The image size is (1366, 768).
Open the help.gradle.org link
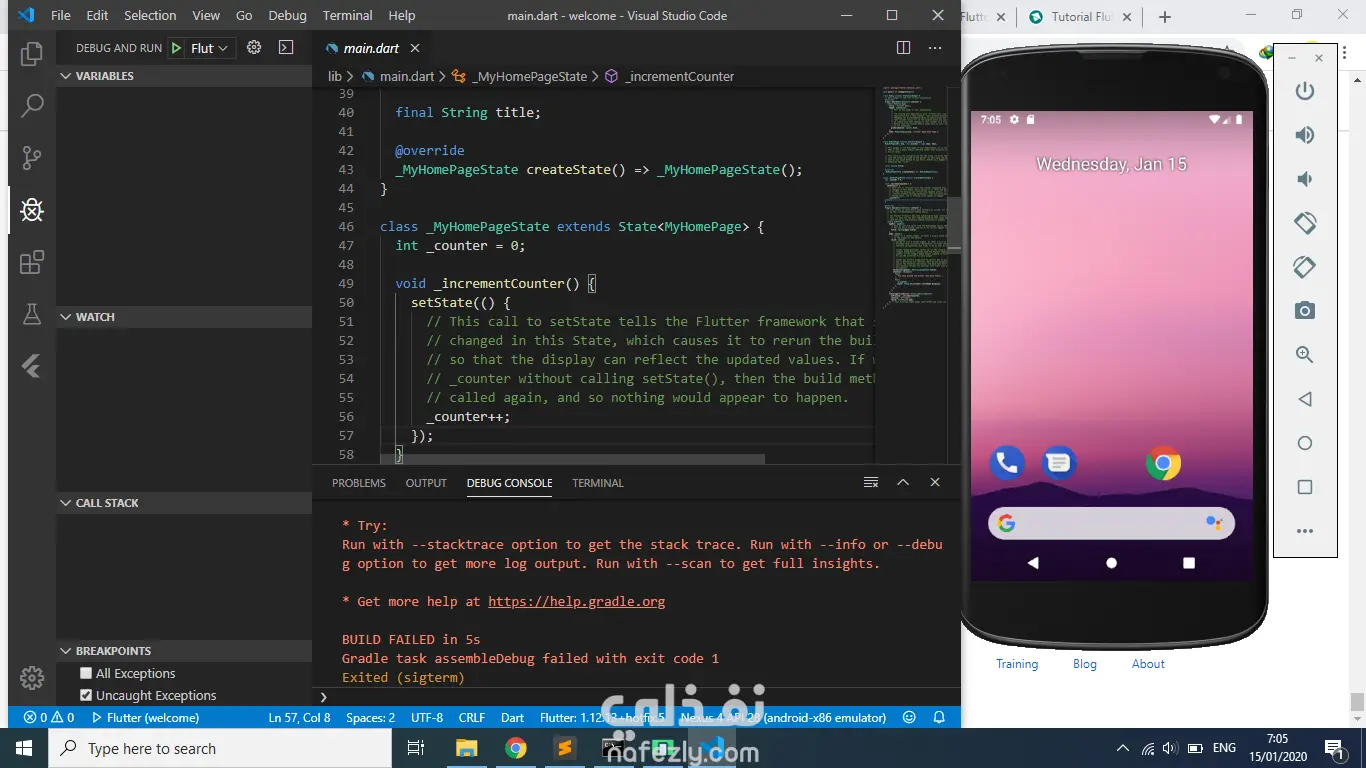pos(576,601)
